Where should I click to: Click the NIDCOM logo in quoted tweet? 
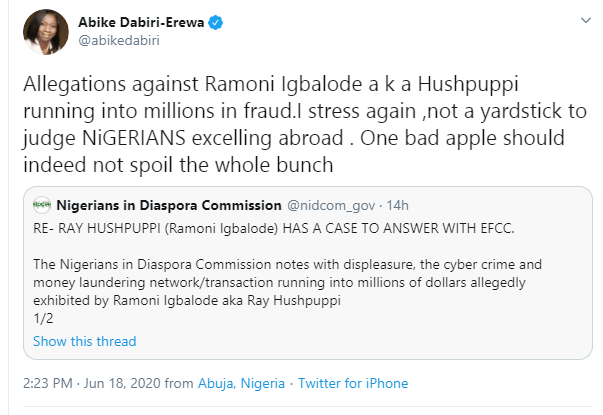pos(41,206)
